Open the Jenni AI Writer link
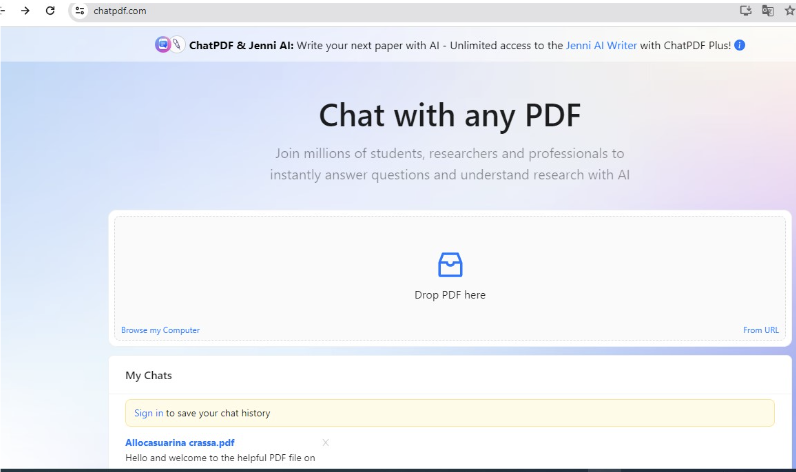Viewport: 796px width, 472px height. (x=600, y=45)
